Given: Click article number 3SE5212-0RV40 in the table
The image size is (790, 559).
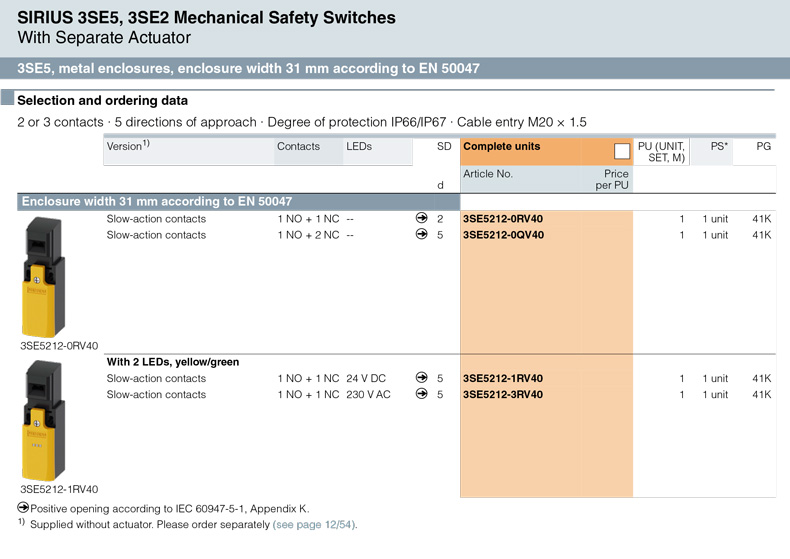Looking at the screenshot, I should click(503, 219).
